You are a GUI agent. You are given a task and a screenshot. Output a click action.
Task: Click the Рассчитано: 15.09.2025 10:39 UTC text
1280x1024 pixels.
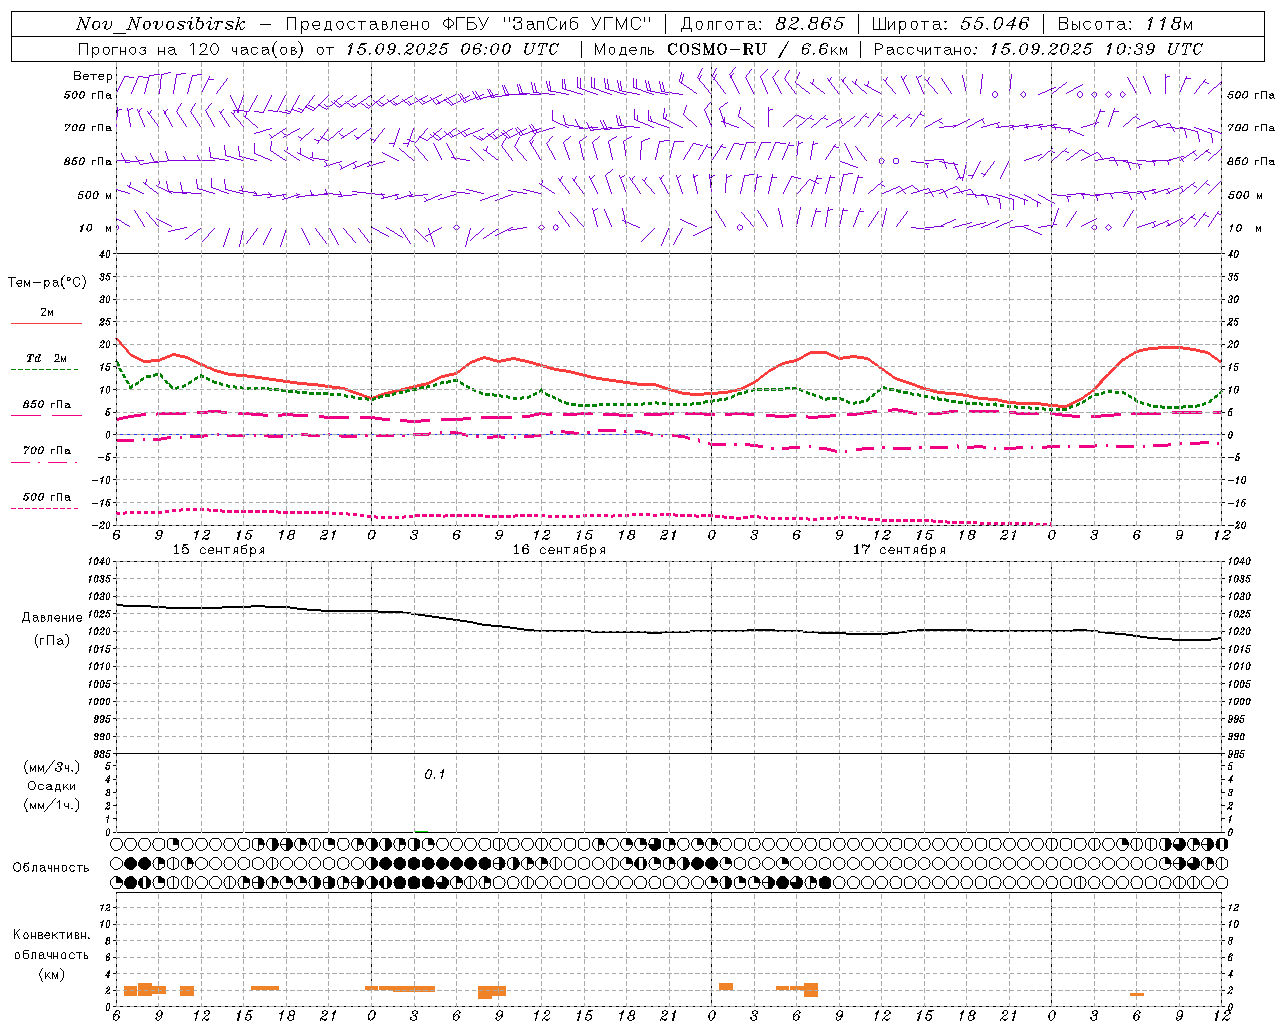1038,49
